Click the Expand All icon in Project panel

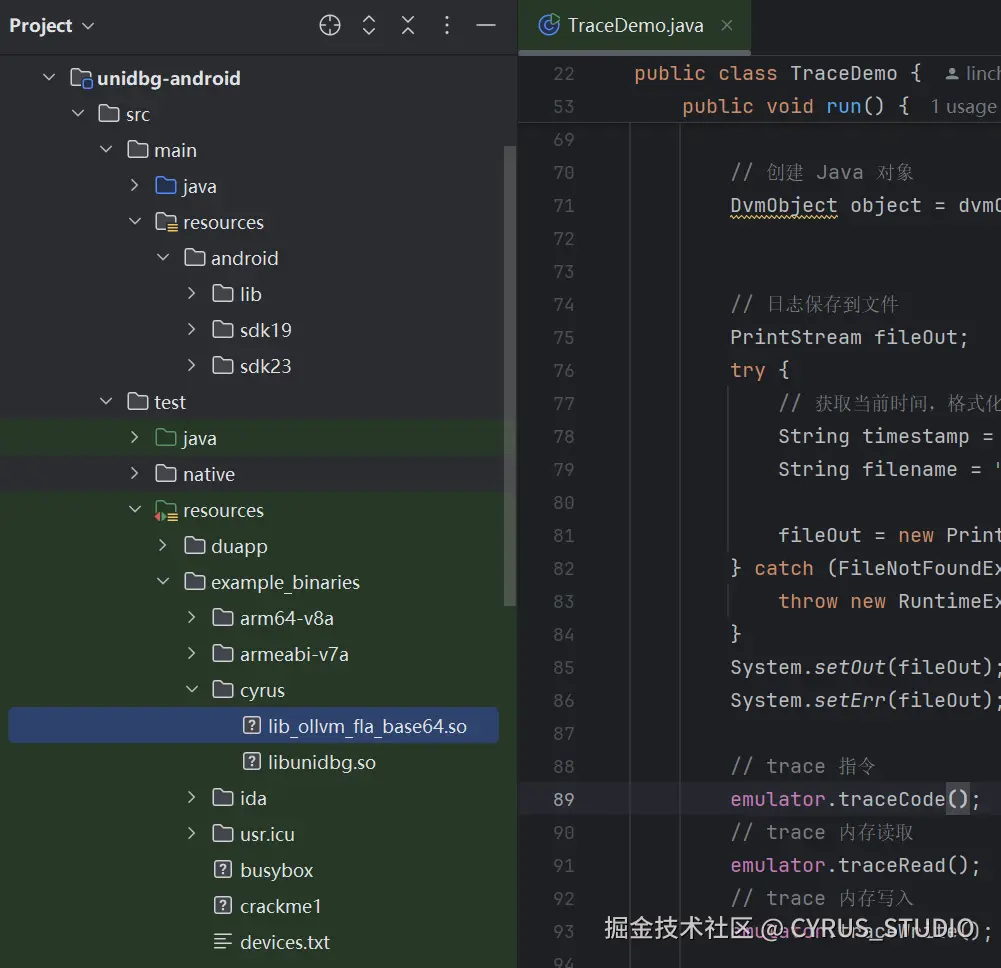click(x=369, y=26)
